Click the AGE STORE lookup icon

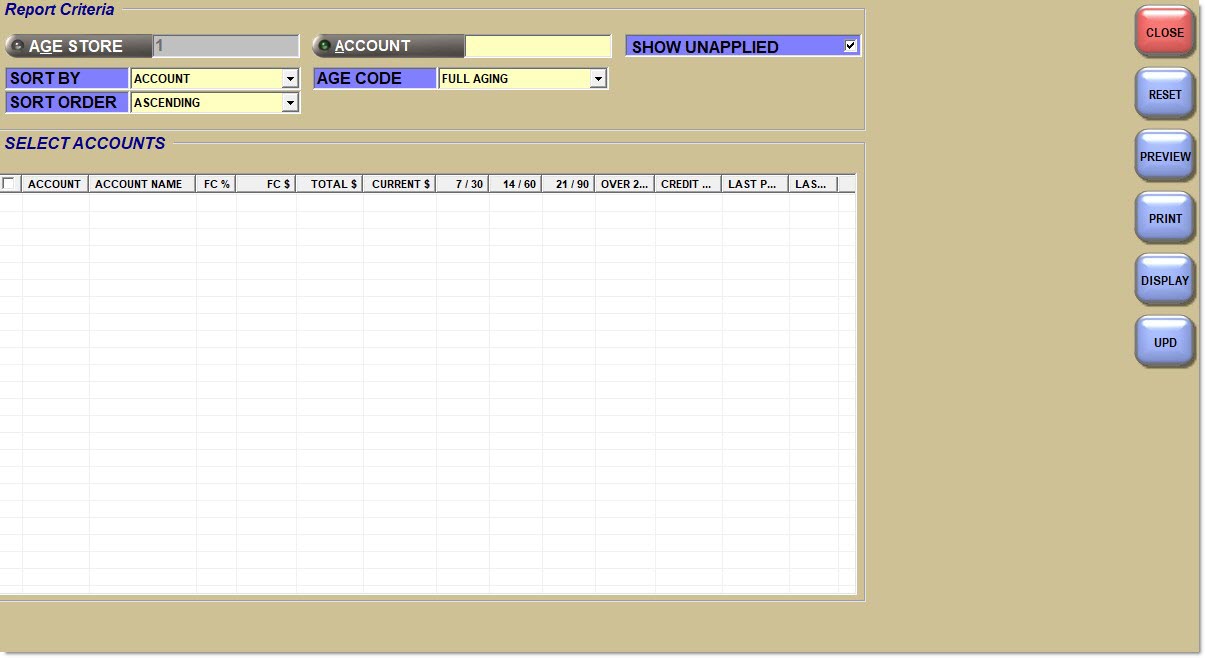[17, 46]
